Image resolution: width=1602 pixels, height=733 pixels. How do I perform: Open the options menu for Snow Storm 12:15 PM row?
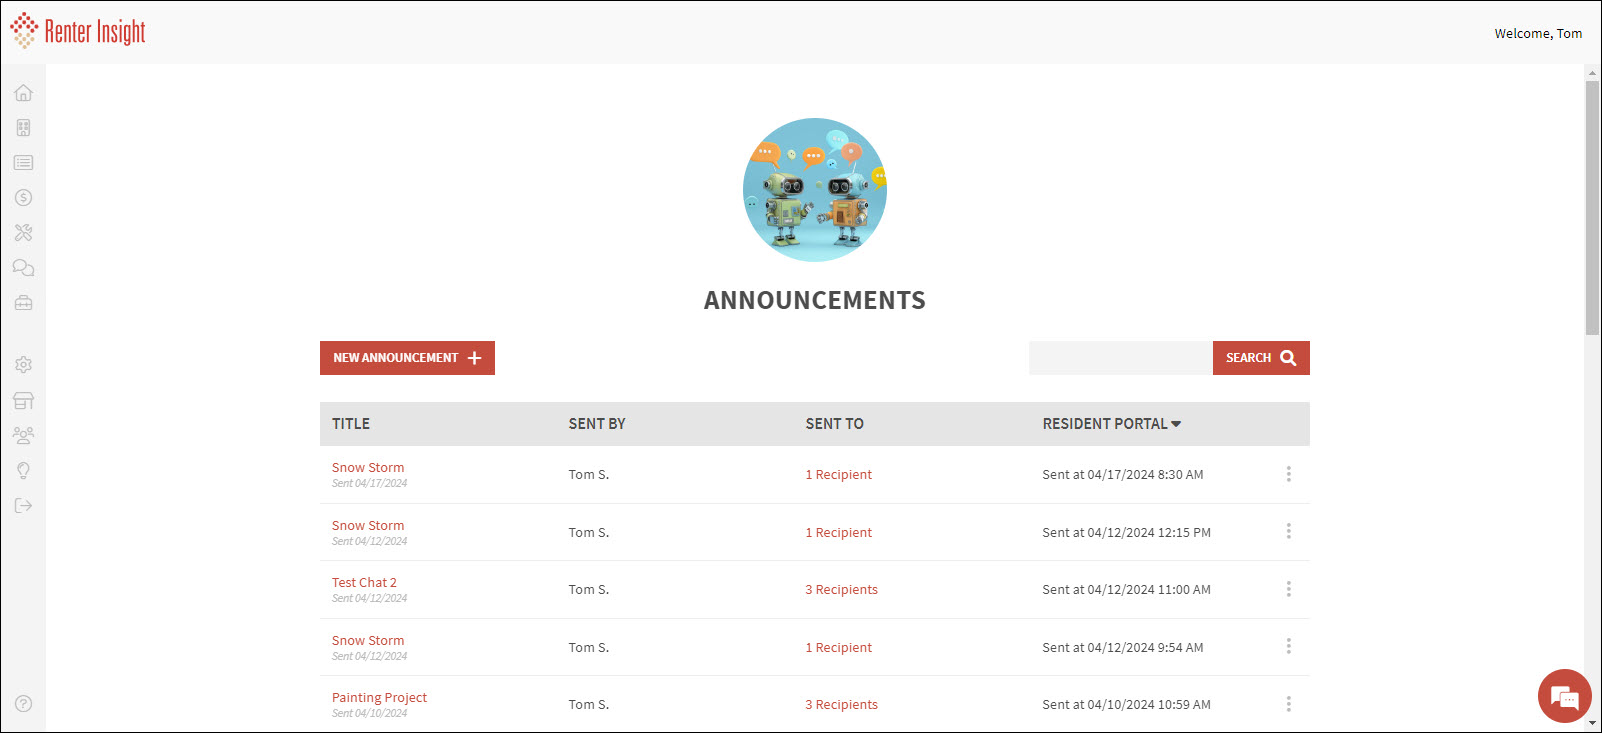click(x=1288, y=531)
